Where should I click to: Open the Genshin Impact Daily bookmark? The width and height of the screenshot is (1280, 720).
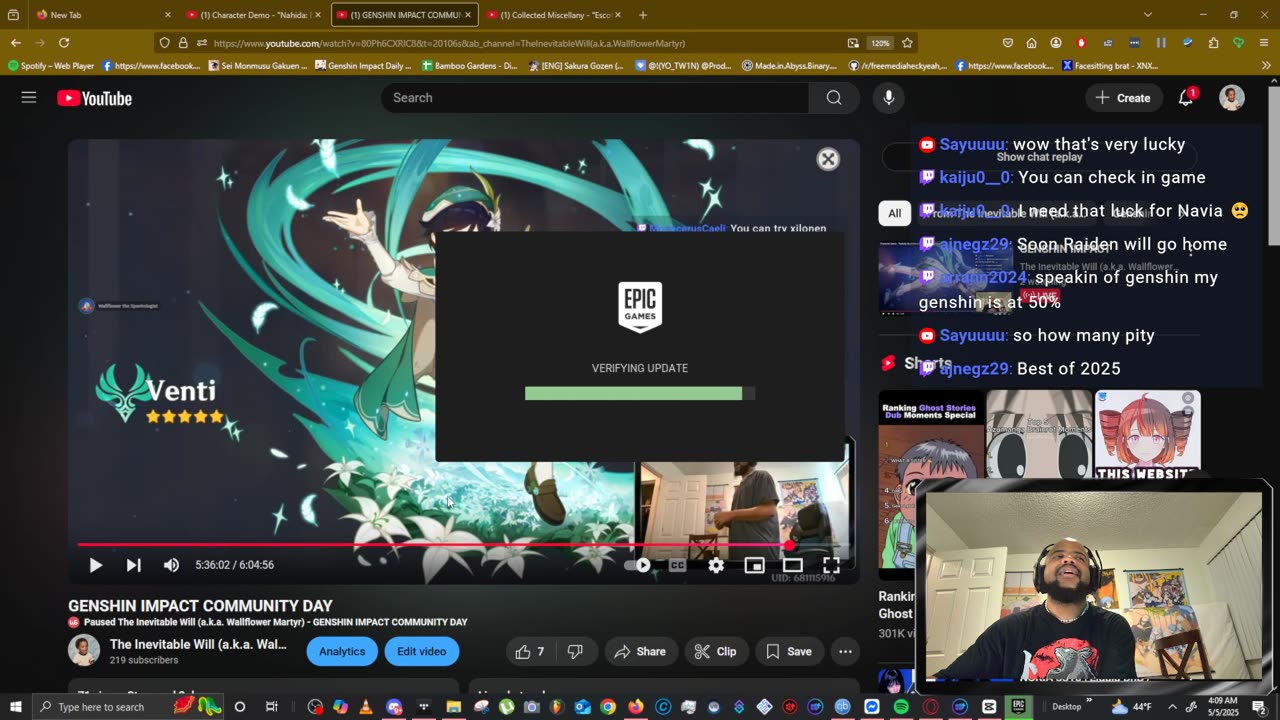tap(363, 66)
